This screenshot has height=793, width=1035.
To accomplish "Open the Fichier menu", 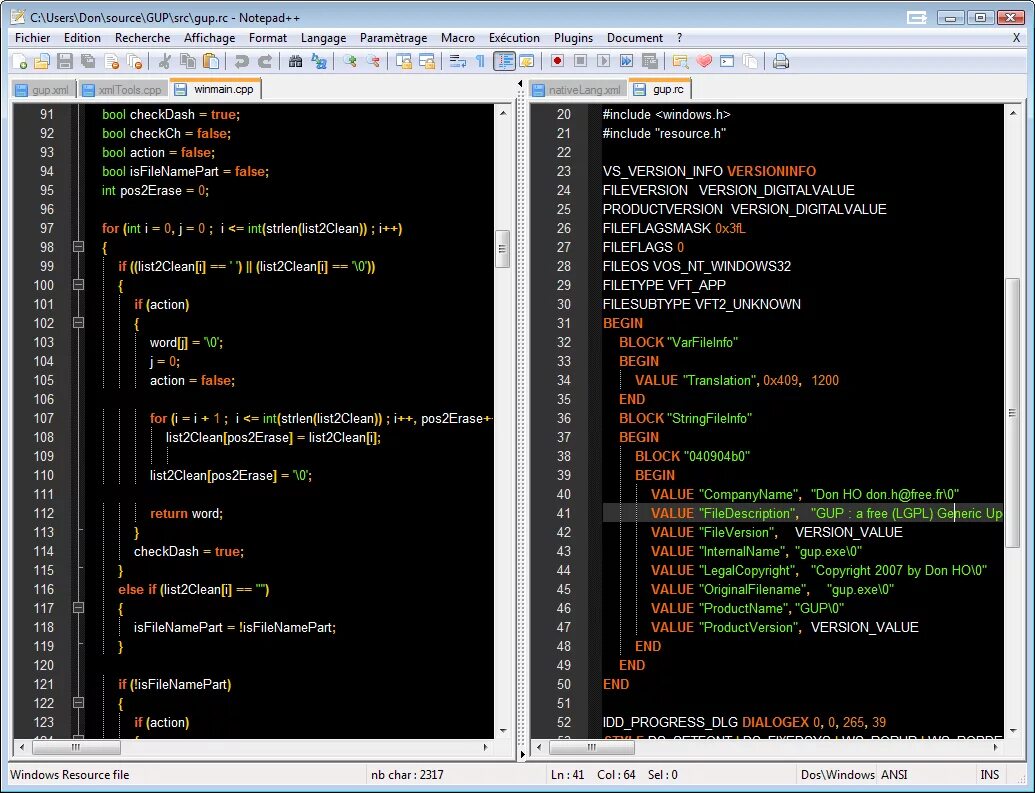I will pyautogui.click(x=32, y=38).
